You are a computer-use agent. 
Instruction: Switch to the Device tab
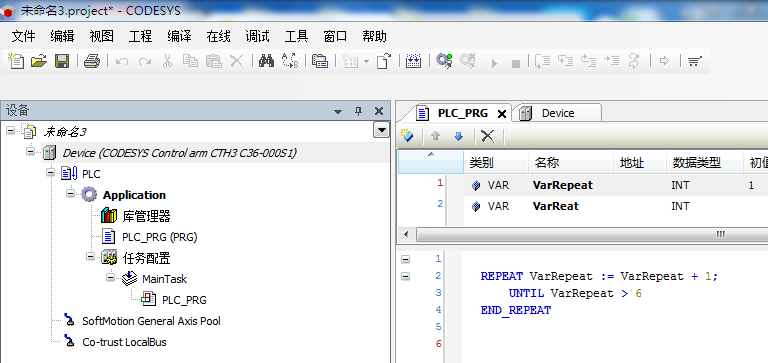pos(557,113)
